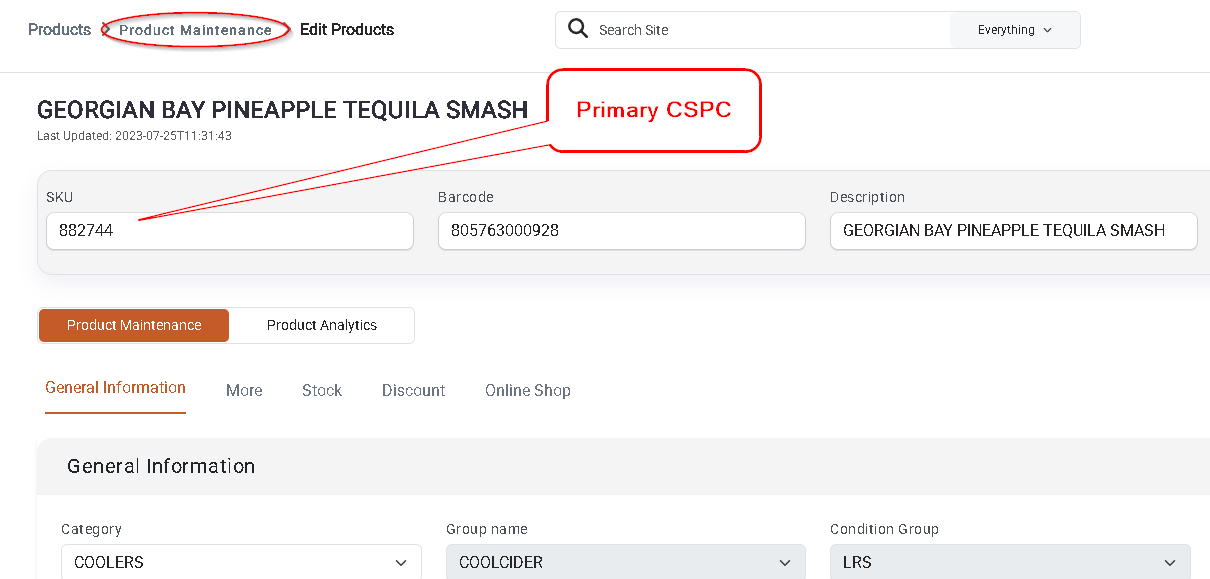
Task: Open the Everything search scope dropdown
Action: [x=1015, y=30]
